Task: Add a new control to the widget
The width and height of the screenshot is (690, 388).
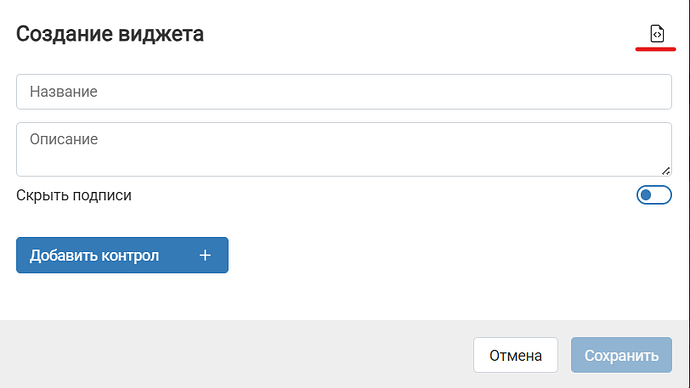Action: (x=122, y=255)
